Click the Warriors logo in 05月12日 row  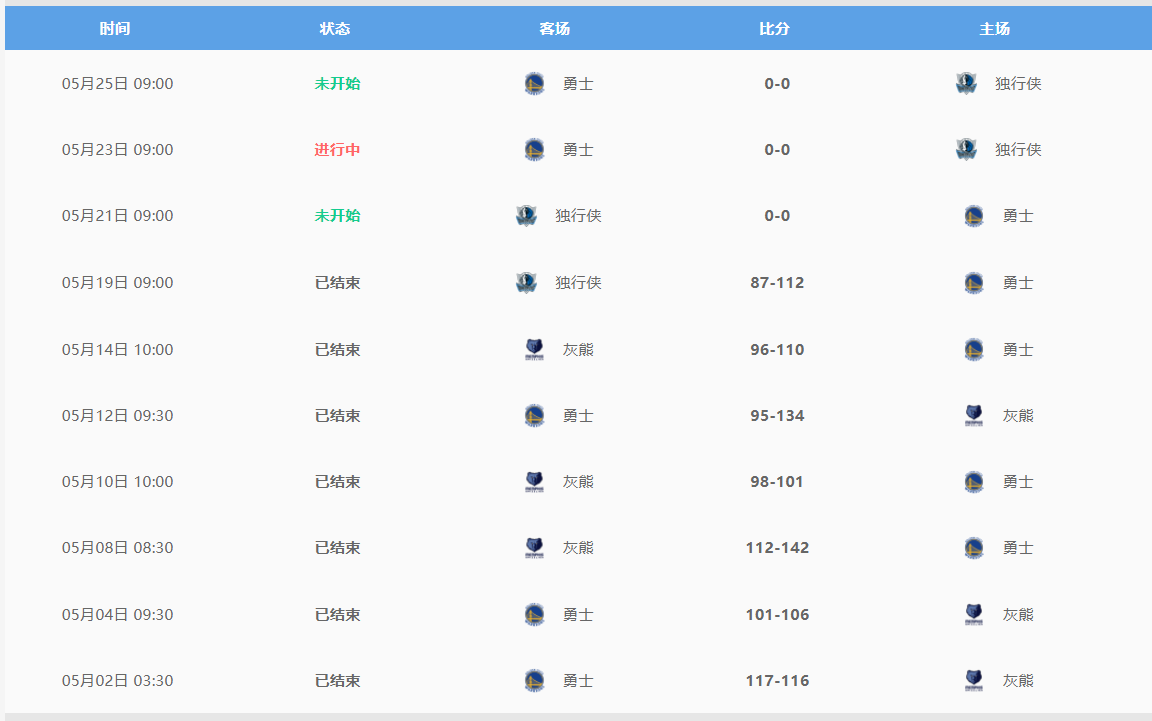tap(534, 416)
